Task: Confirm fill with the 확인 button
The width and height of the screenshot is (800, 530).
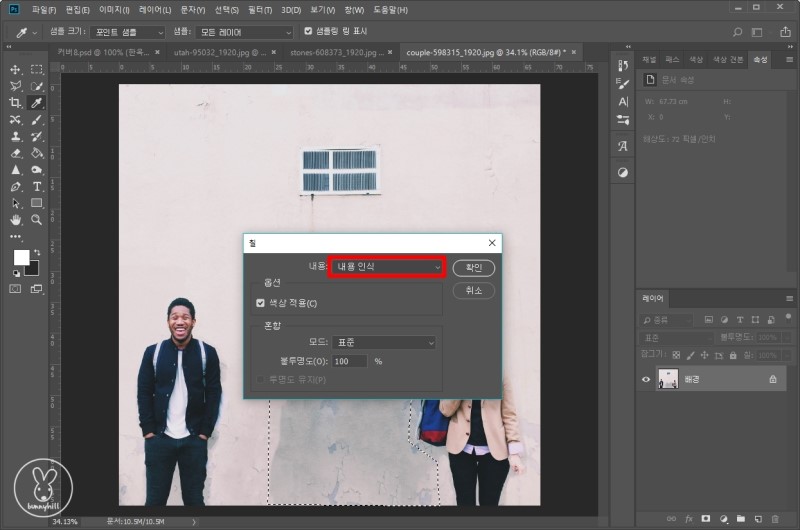Action: tap(473, 268)
